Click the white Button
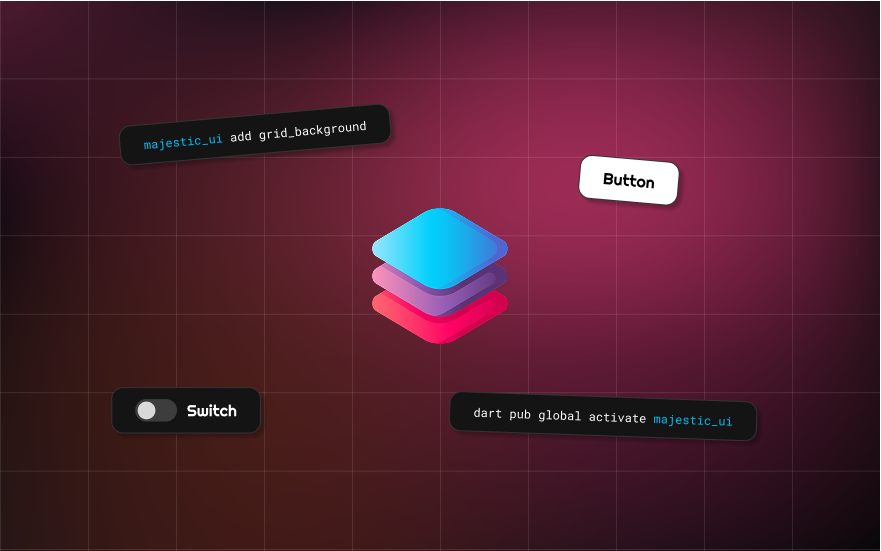Image resolution: width=881 pixels, height=551 pixels. [629, 180]
